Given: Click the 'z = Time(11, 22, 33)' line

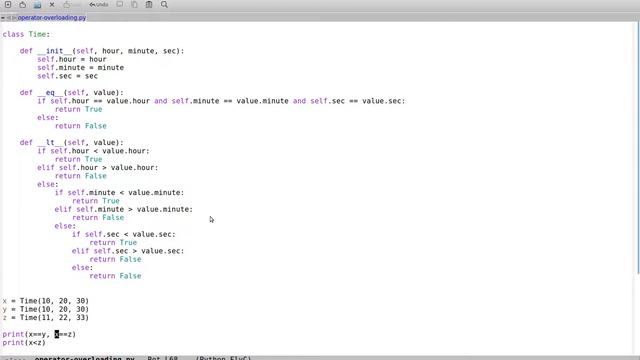Looking at the screenshot, I should click(46, 318).
